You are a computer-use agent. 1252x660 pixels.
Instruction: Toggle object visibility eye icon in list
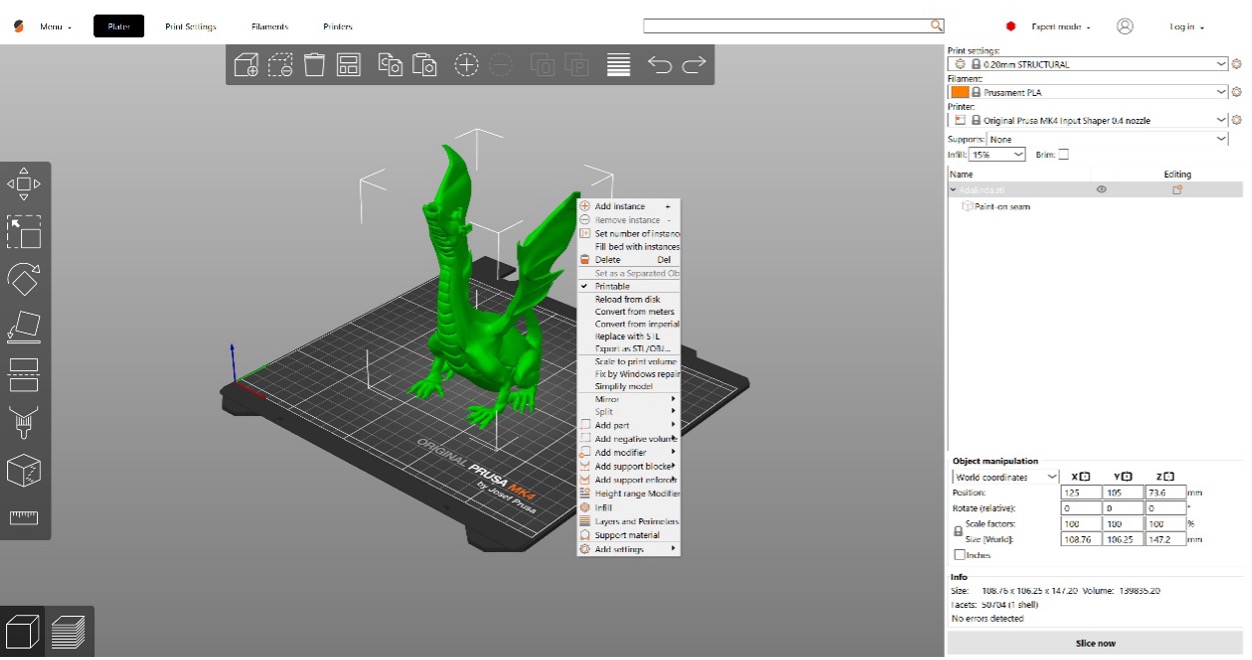[1102, 189]
